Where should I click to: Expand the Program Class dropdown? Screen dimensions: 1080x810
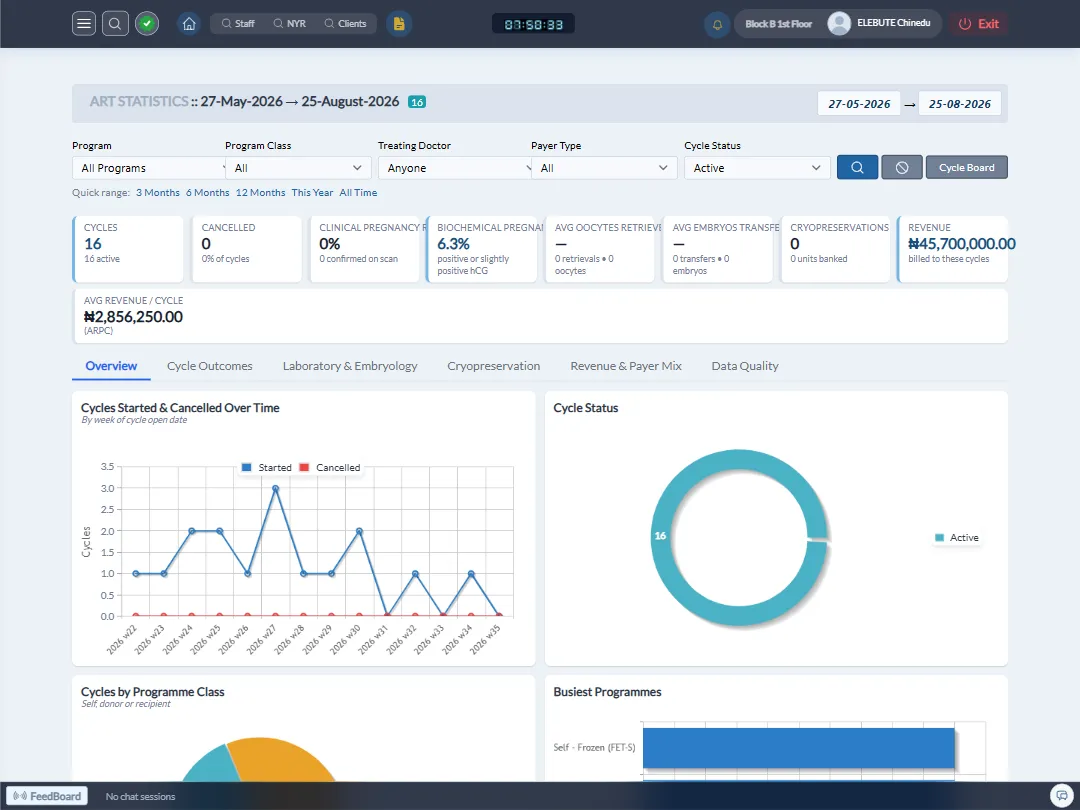pos(298,168)
